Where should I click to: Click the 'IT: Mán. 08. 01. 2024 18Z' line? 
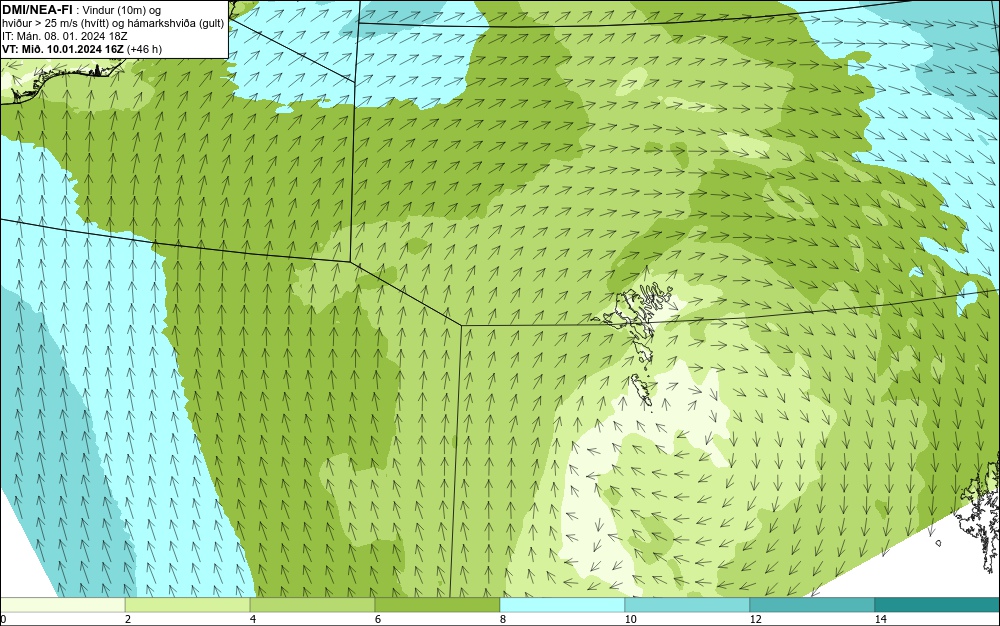64,36
